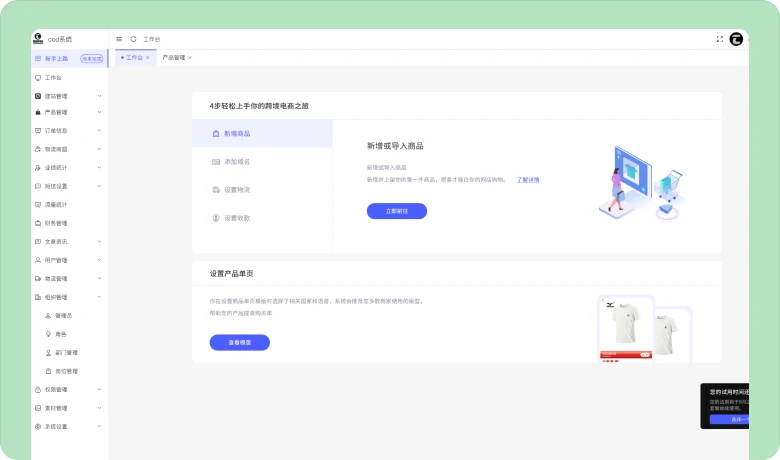Click the 系统设置 gear icon

click(38, 426)
